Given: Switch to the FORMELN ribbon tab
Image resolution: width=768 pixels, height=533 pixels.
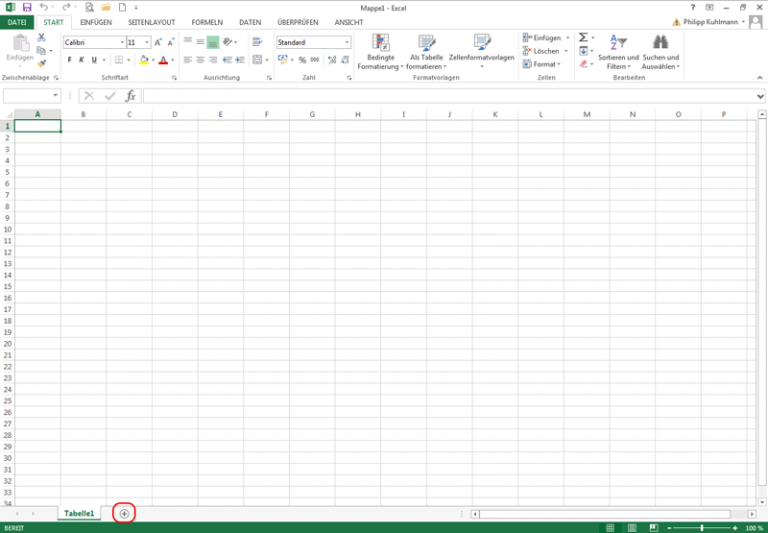Looking at the screenshot, I should (207, 22).
